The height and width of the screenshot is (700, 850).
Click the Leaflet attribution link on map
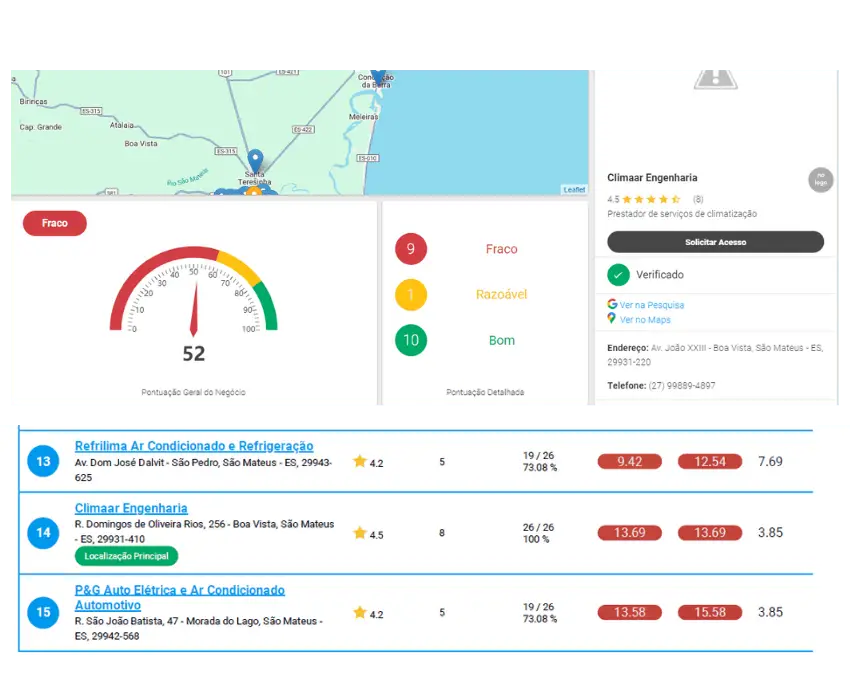[574, 189]
